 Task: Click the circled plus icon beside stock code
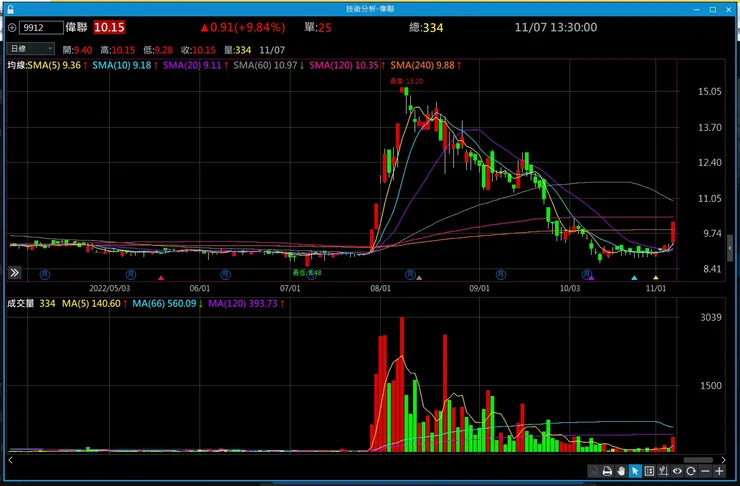(x=12, y=28)
